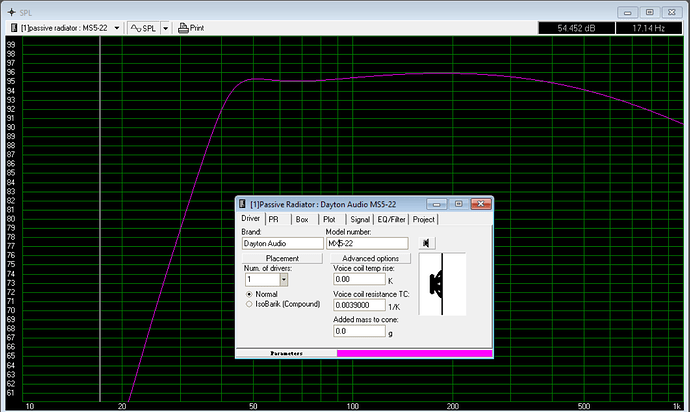The image size is (690, 412).
Task: Switch to the PR tab
Action: (x=273, y=219)
